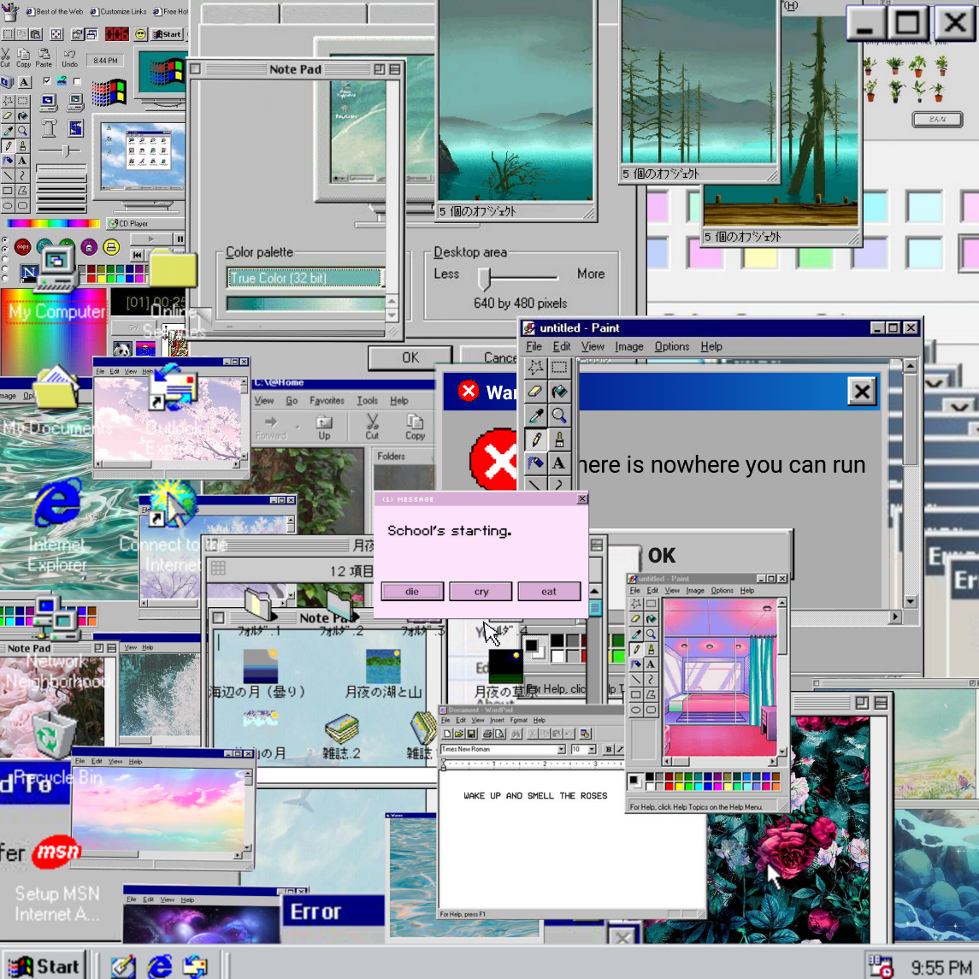Click the CD Player pause button
The image size is (979, 979).
180,239
